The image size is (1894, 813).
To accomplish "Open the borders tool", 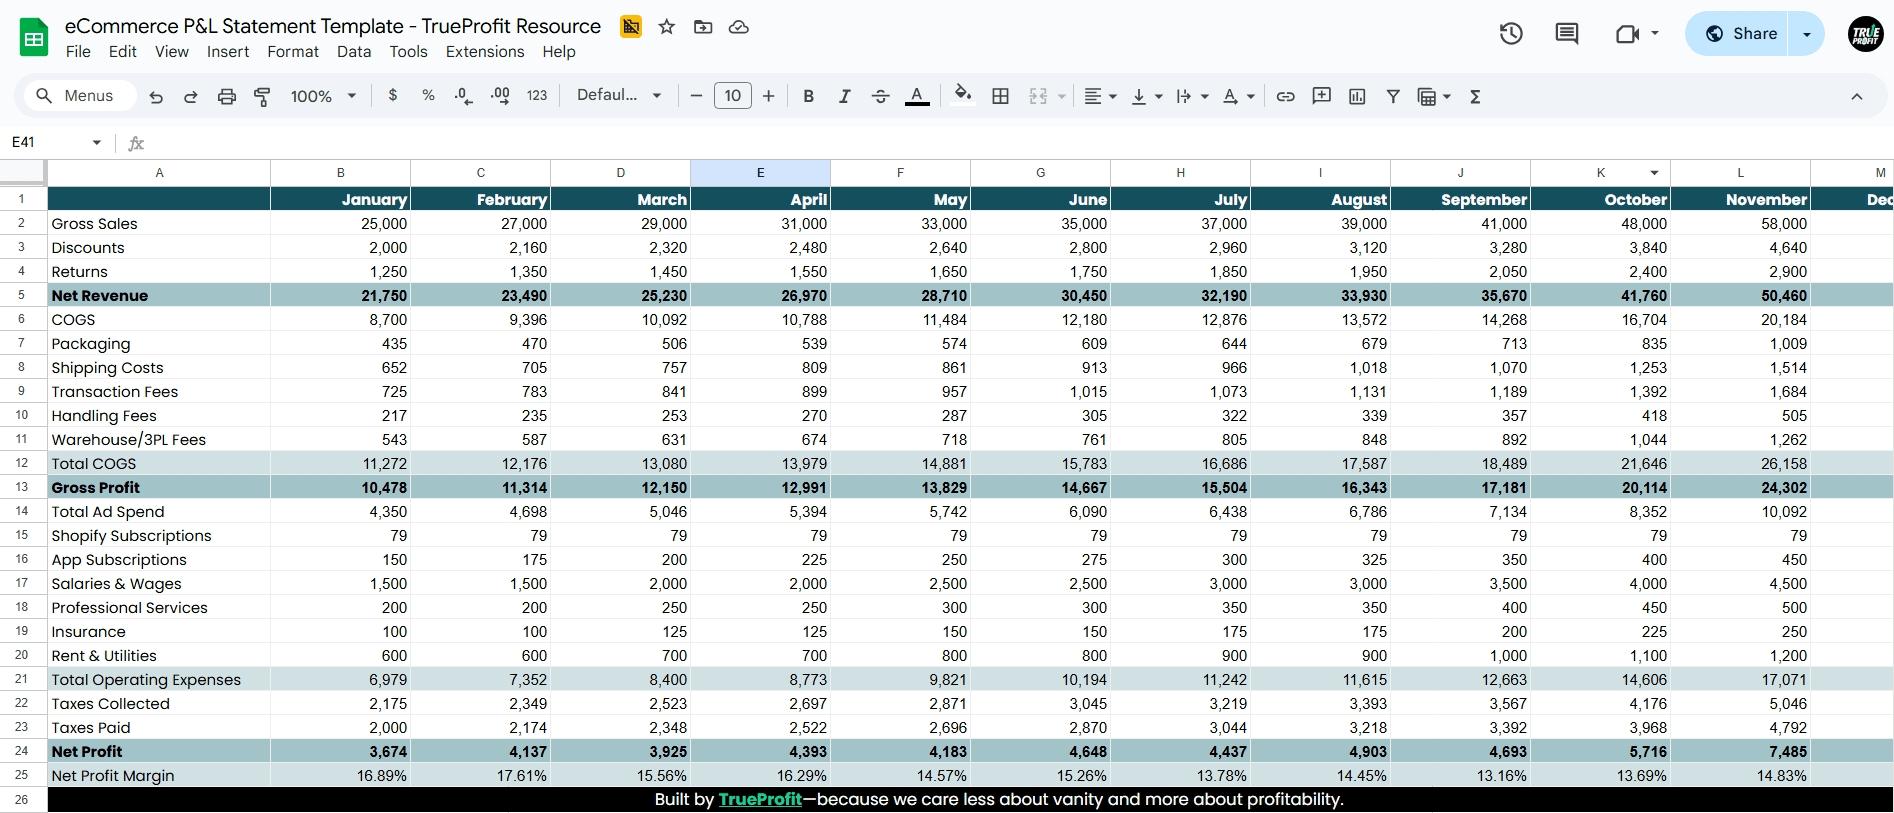I will pos(1000,96).
